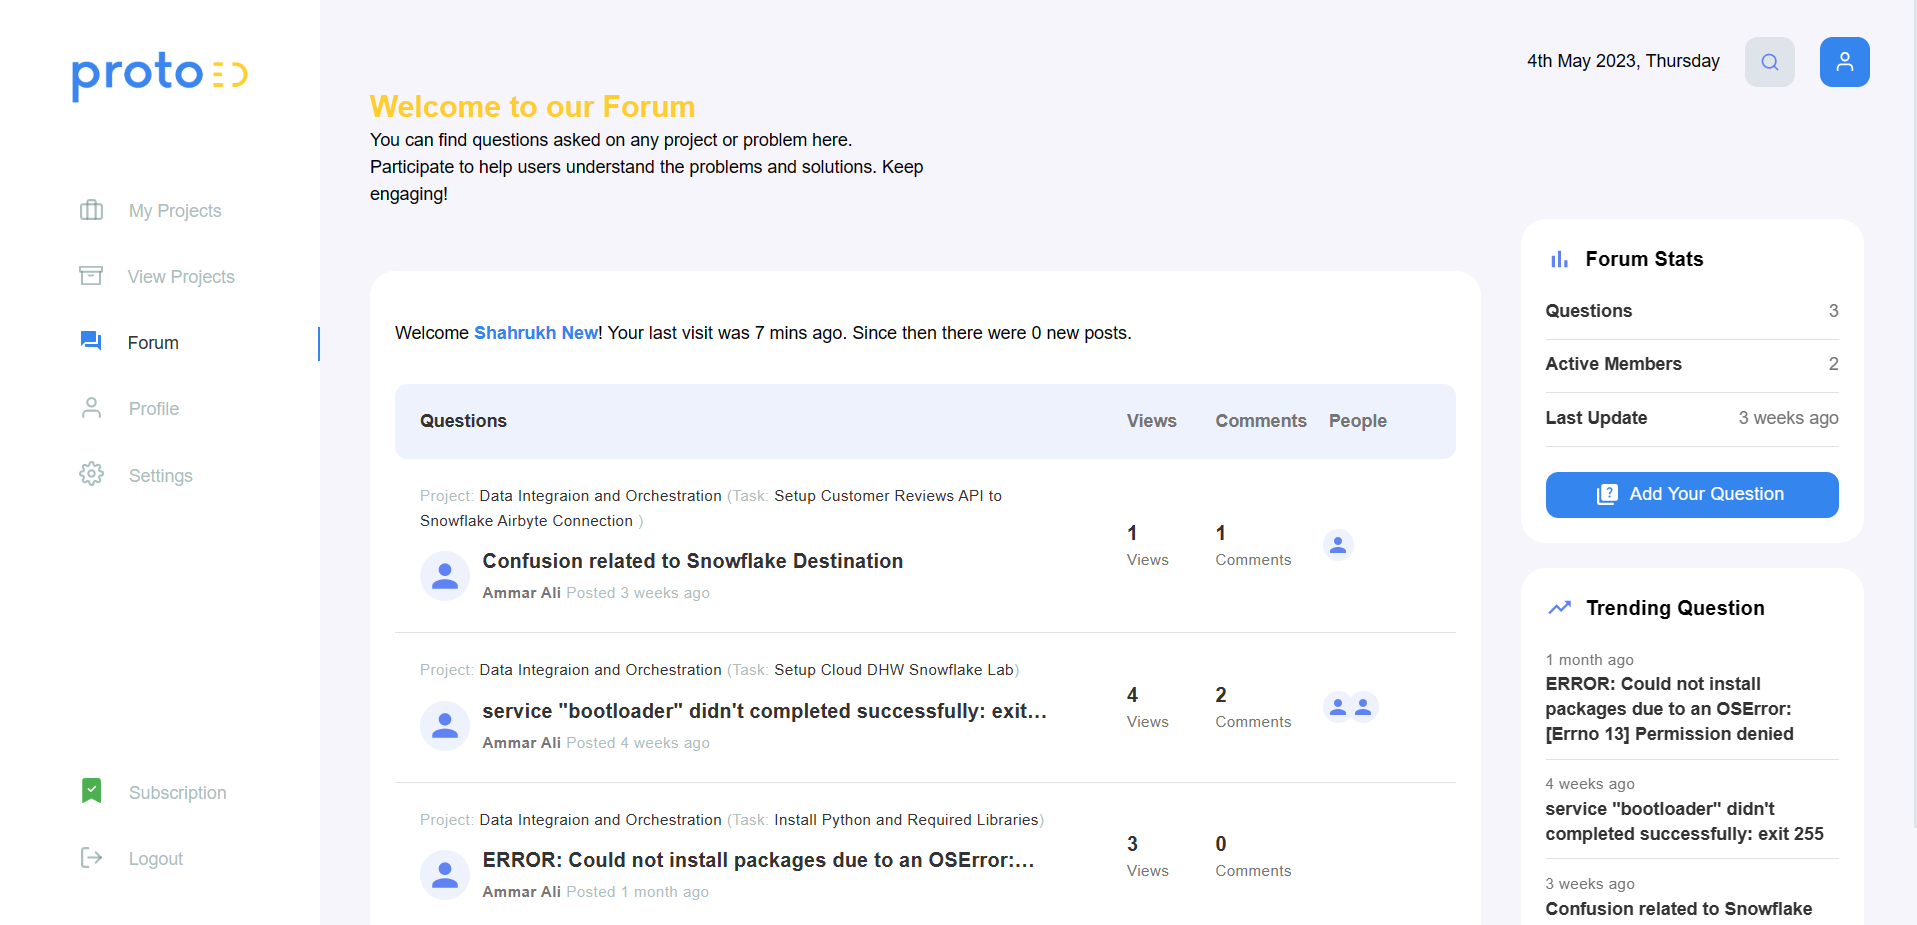1917x925 pixels.
Task: Open the My Projects menu item
Action: point(175,211)
